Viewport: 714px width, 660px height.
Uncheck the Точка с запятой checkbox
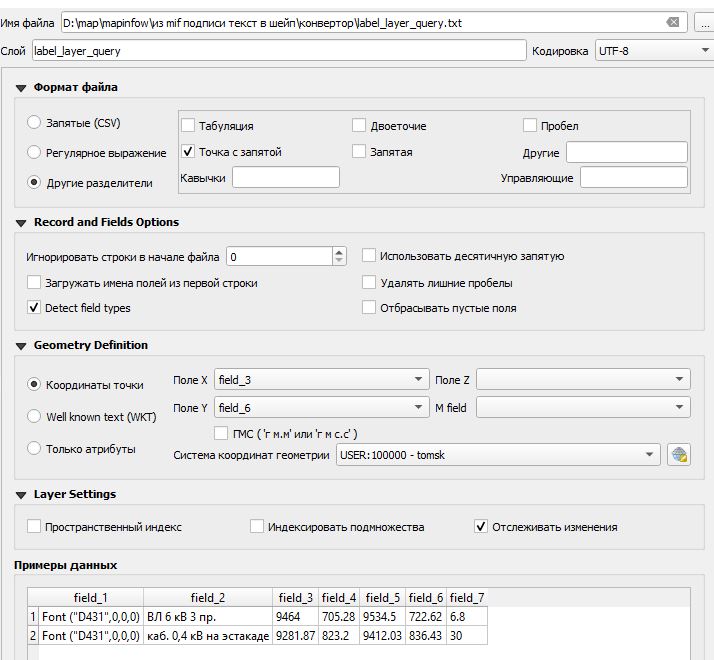point(188,152)
